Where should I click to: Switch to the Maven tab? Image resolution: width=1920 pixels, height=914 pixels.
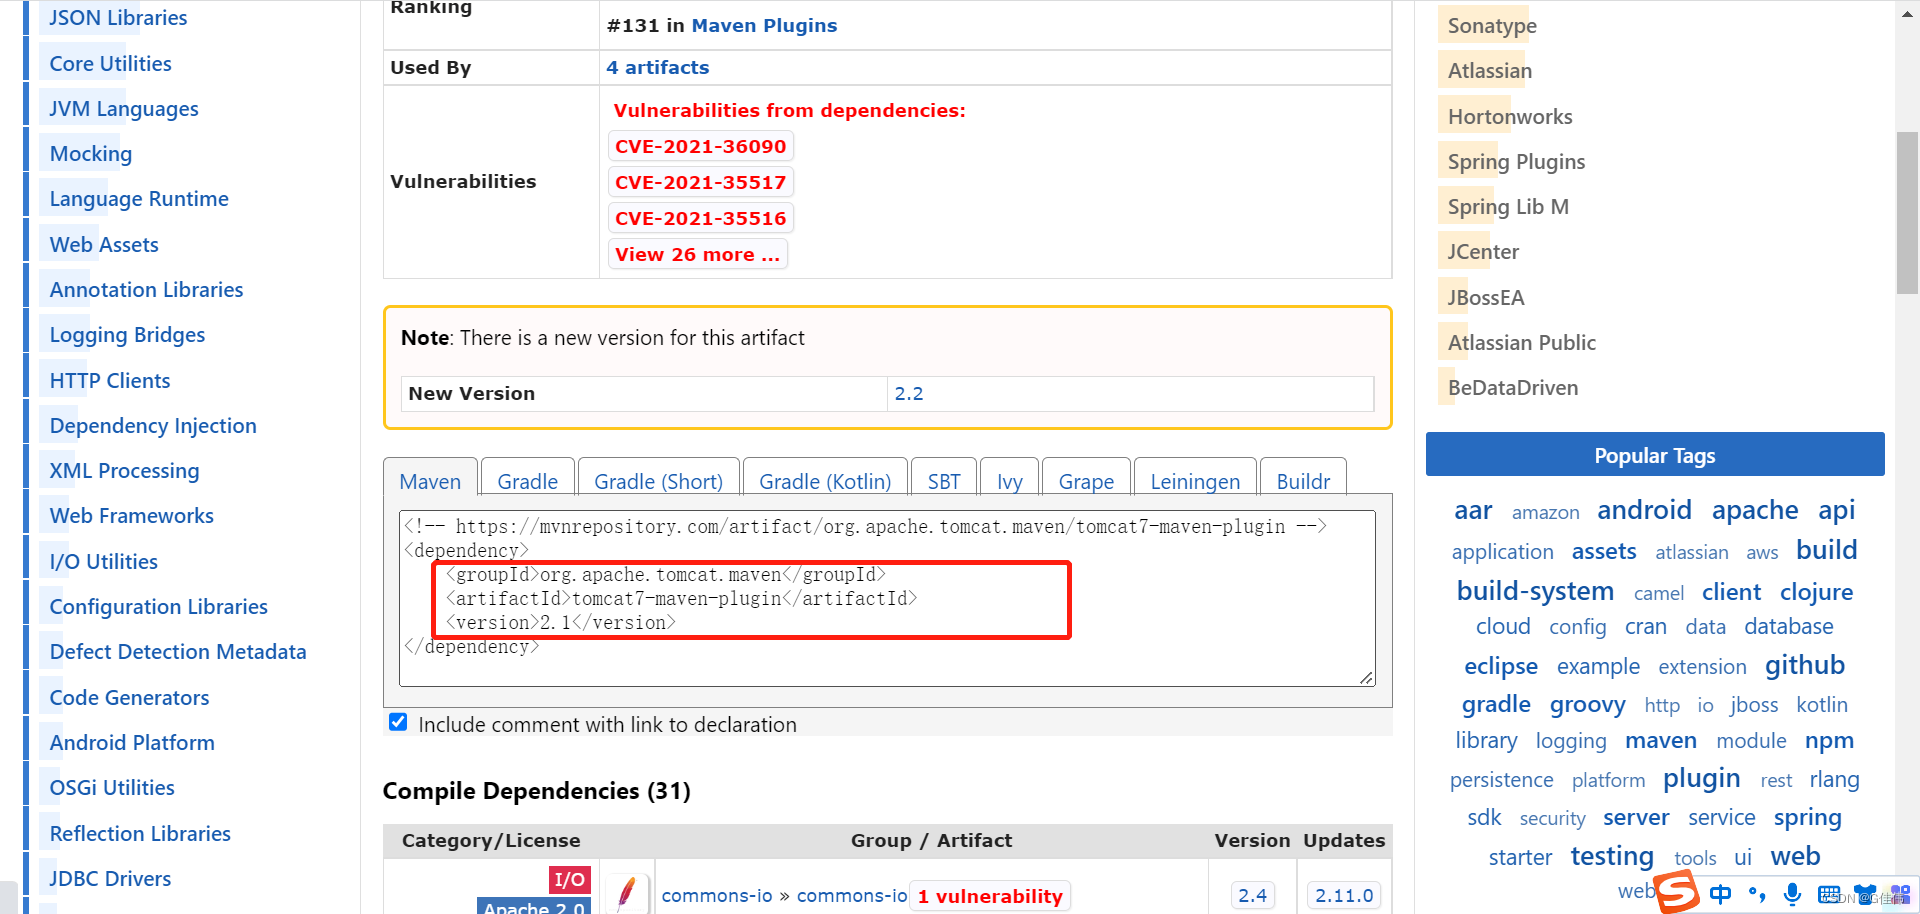[x=430, y=481]
